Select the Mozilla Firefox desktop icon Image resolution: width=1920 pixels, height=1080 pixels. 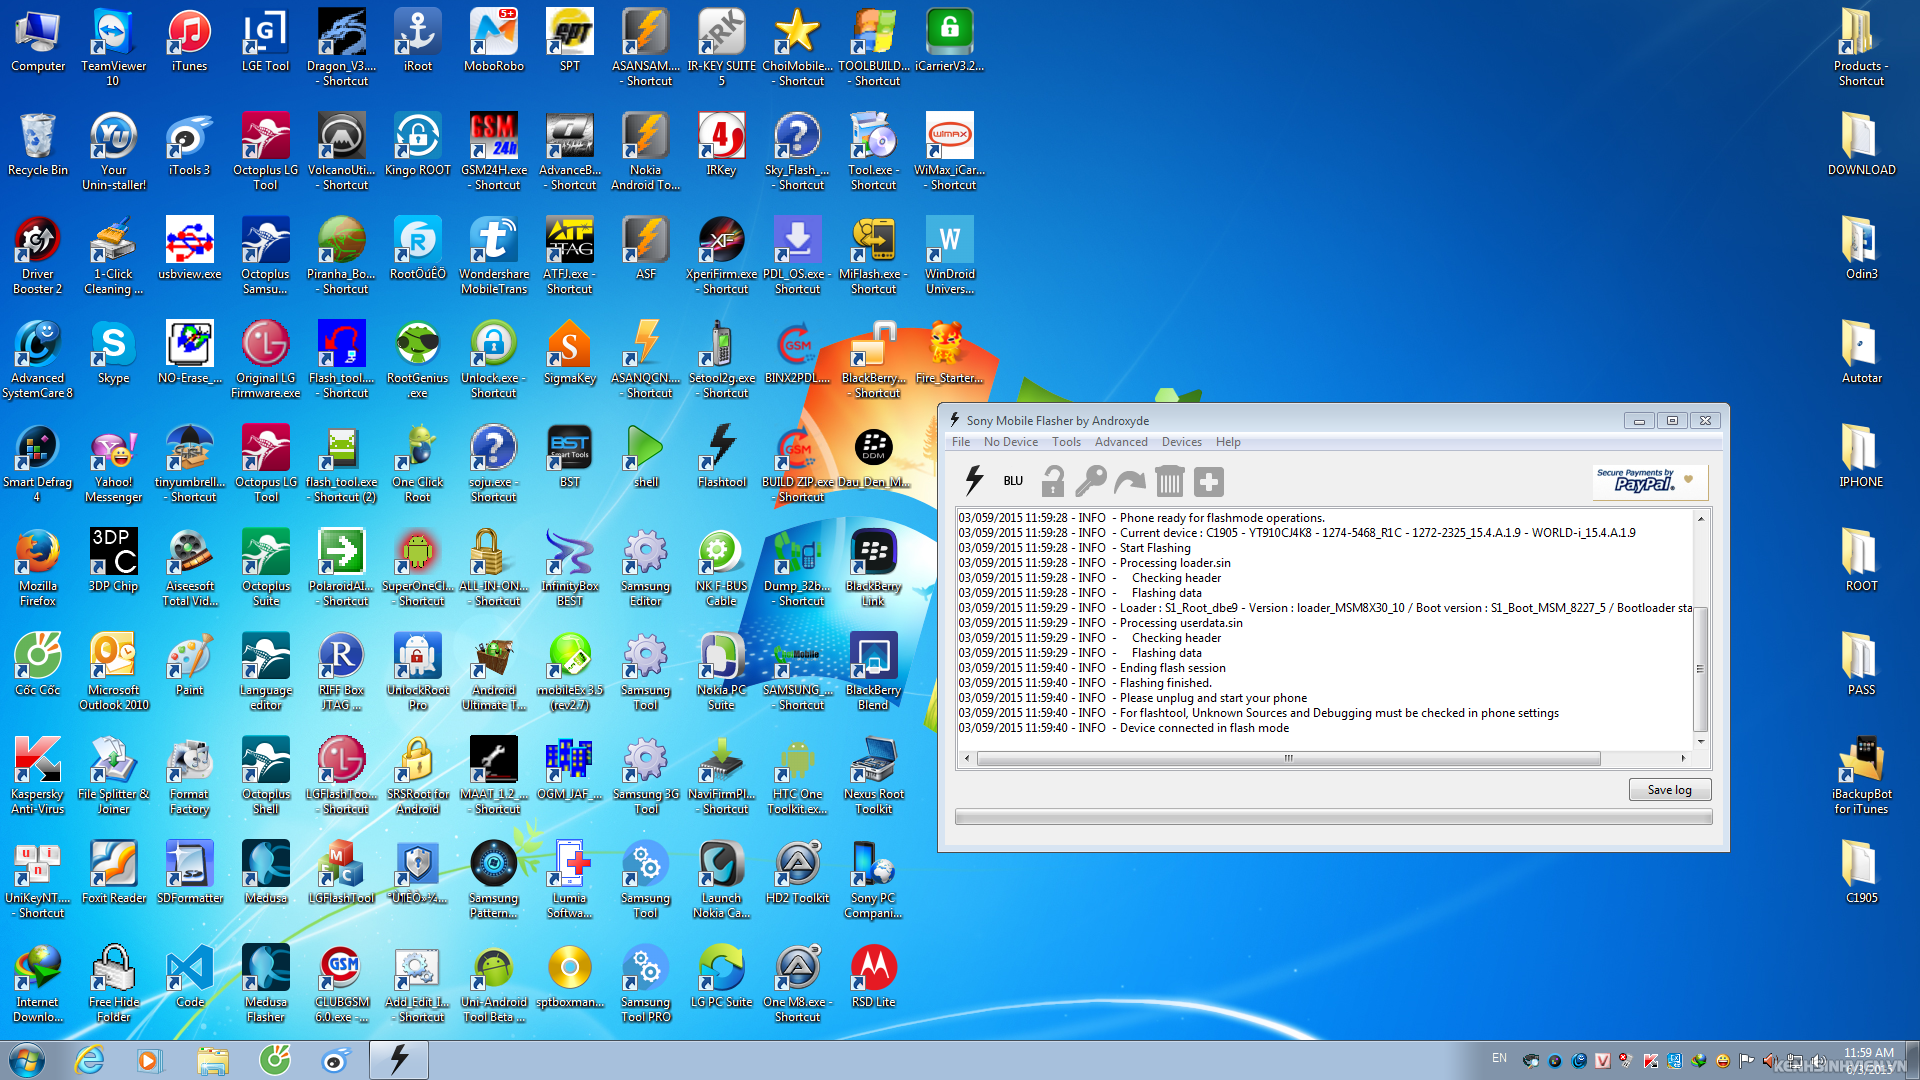coord(37,567)
